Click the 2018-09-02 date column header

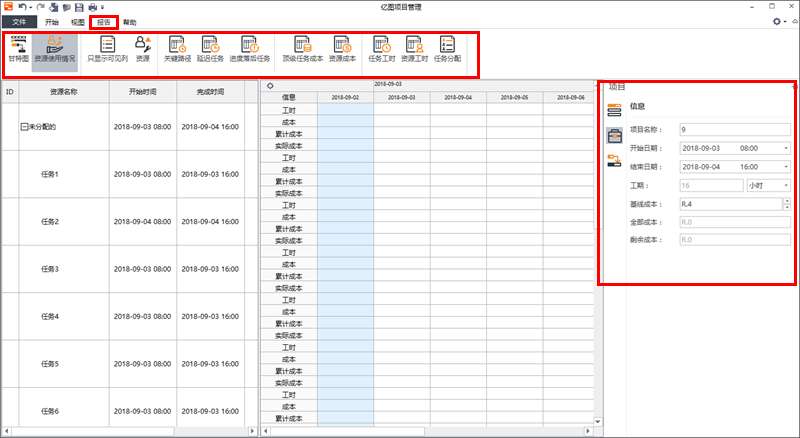[x=345, y=97]
